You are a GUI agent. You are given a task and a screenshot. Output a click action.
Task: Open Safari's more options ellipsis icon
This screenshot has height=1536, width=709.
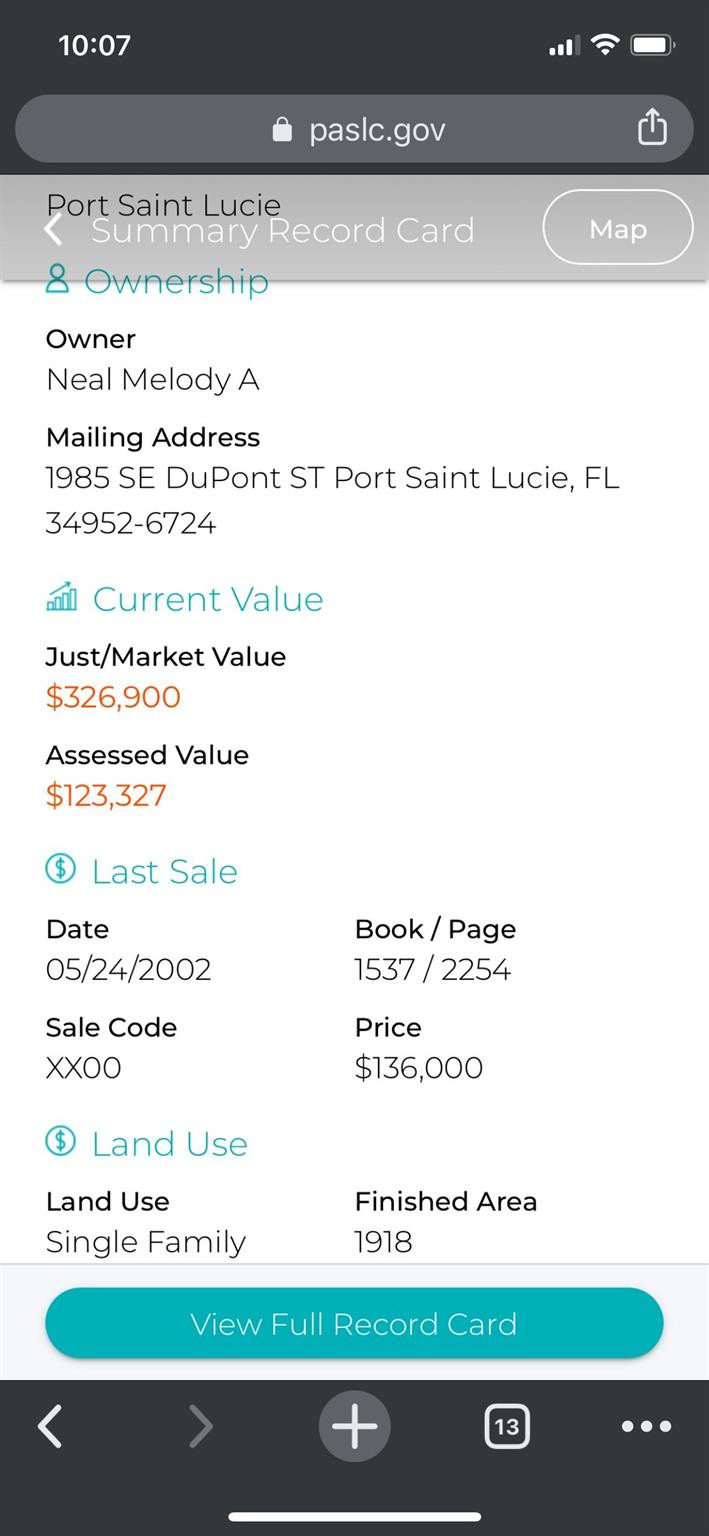646,1427
